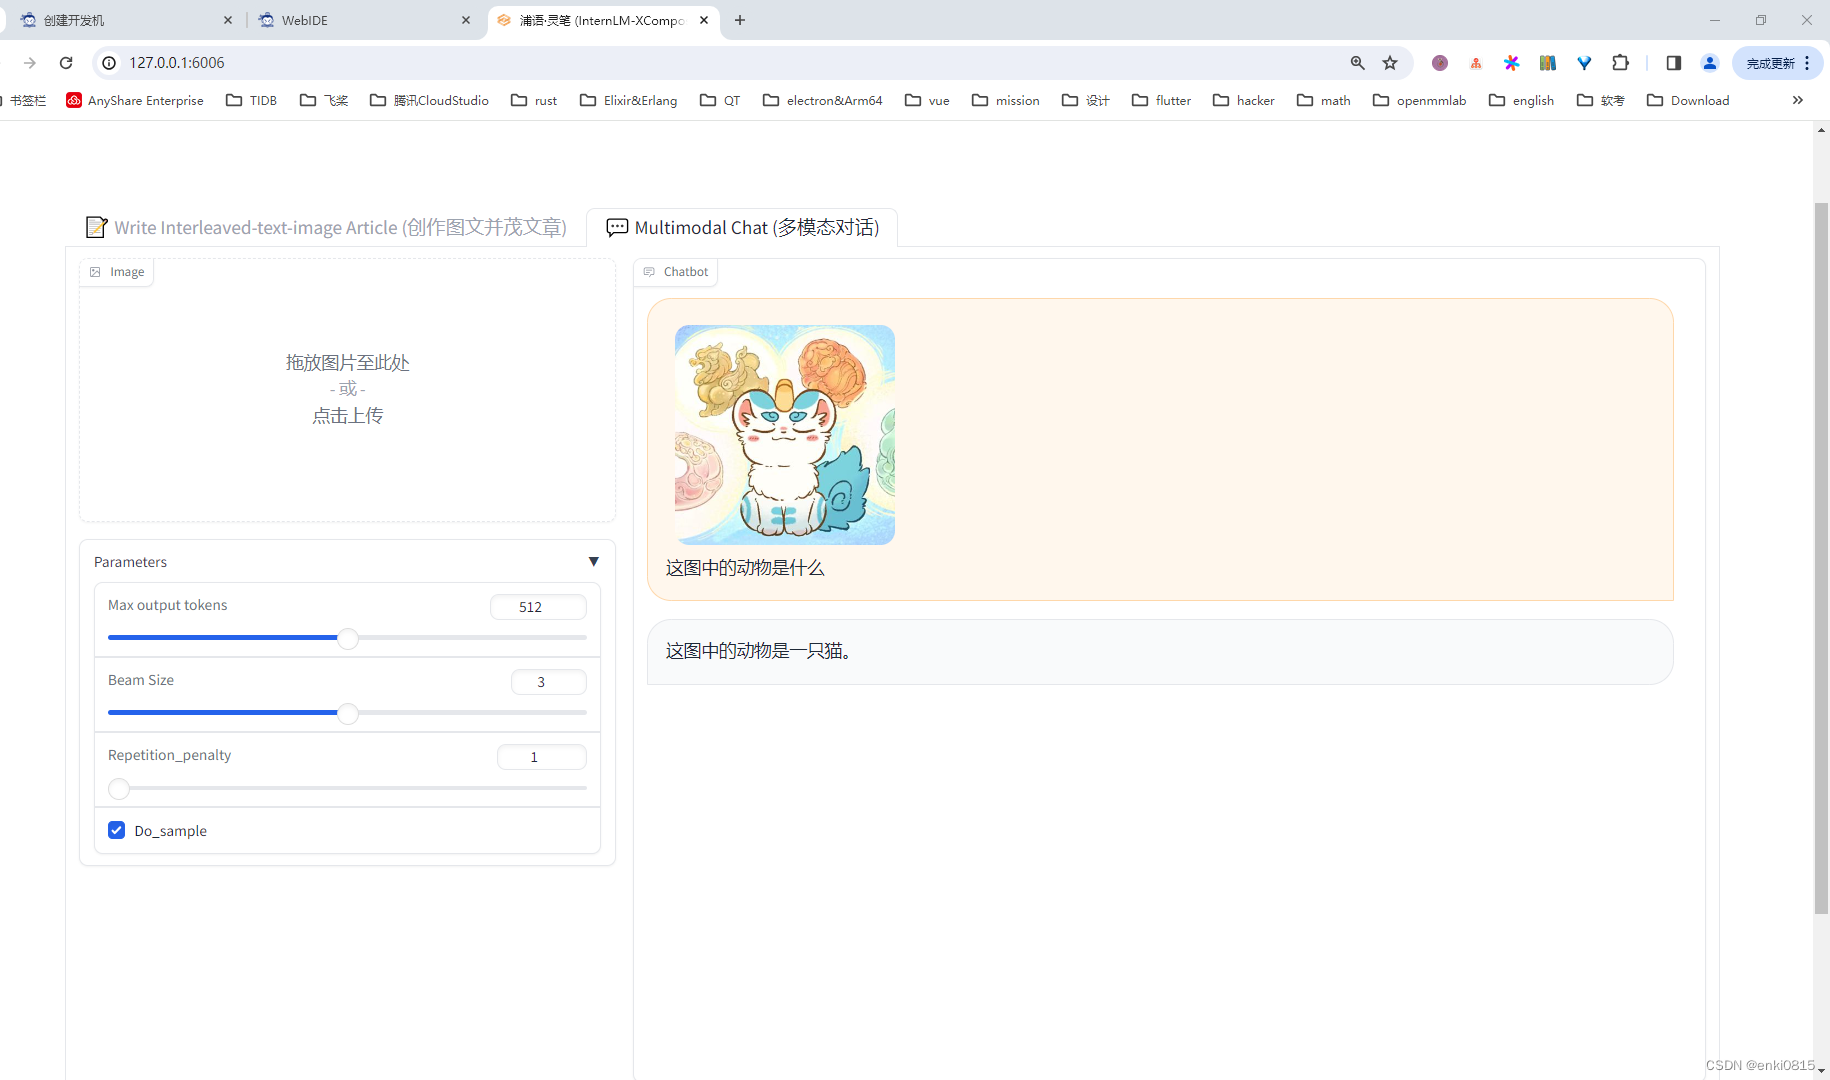Adjust the Max output tokens slider
Image resolution: width=1830 pixels, height=1080 pixels.
tap(347, 638)
